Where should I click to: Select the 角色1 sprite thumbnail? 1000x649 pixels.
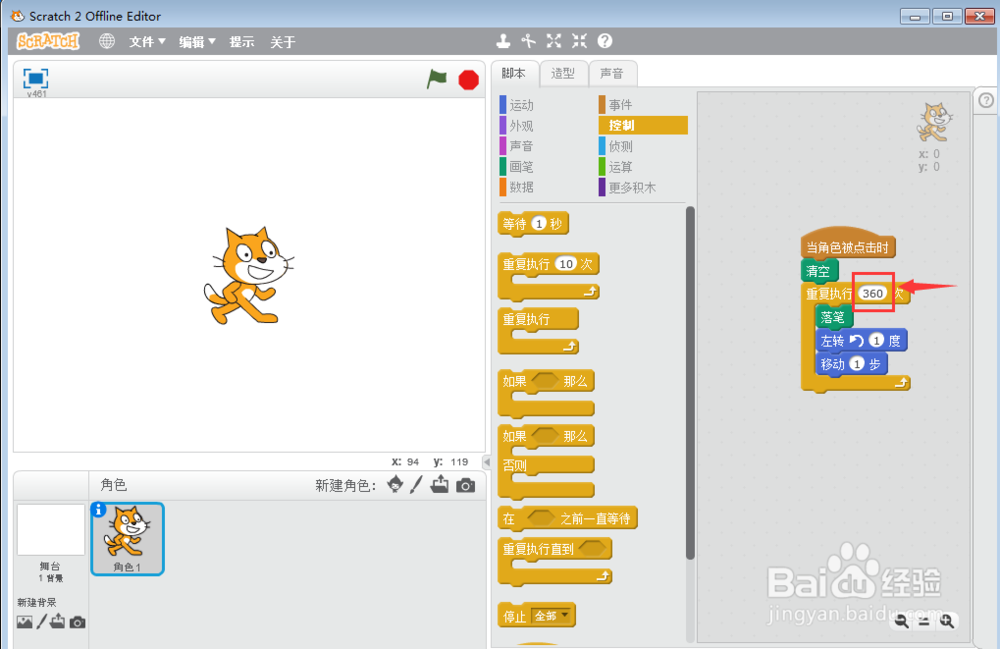tap(128, 539)
